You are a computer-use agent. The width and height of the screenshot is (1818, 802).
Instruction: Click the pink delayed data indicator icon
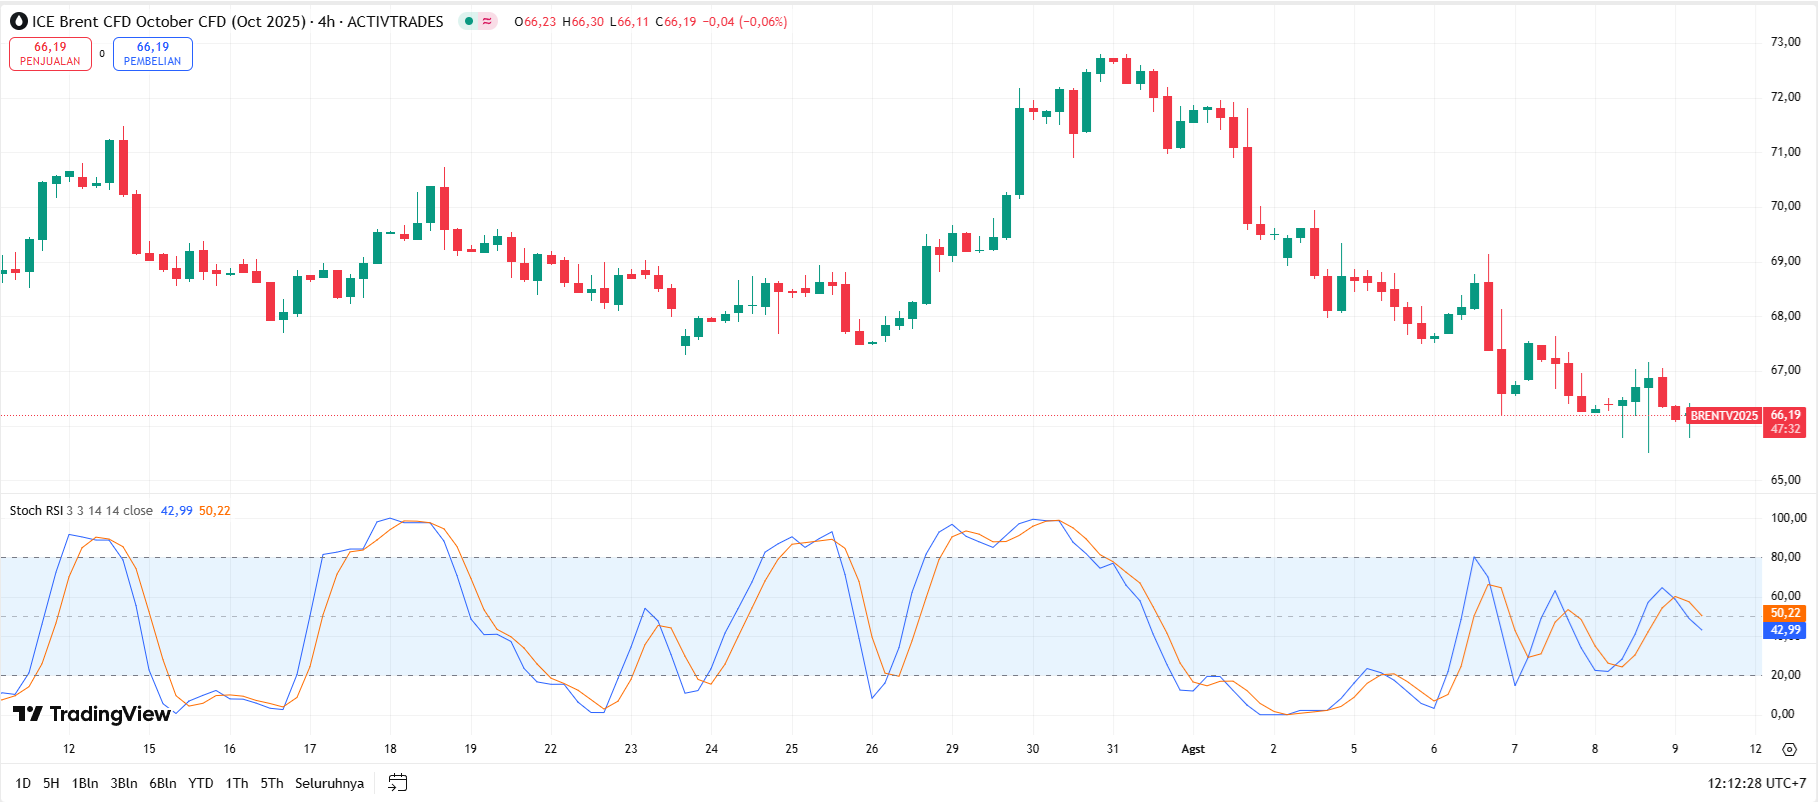[487, 21]
